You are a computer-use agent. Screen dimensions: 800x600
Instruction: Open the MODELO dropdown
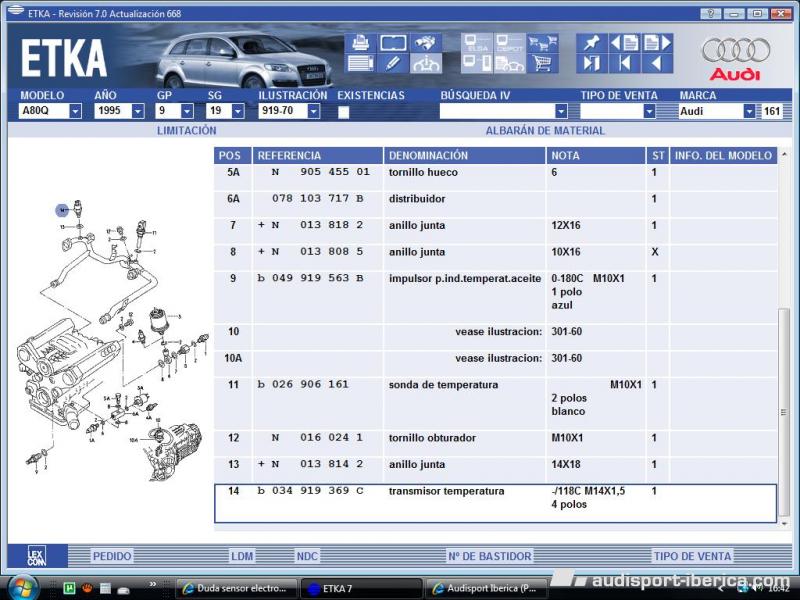(75, 111)
